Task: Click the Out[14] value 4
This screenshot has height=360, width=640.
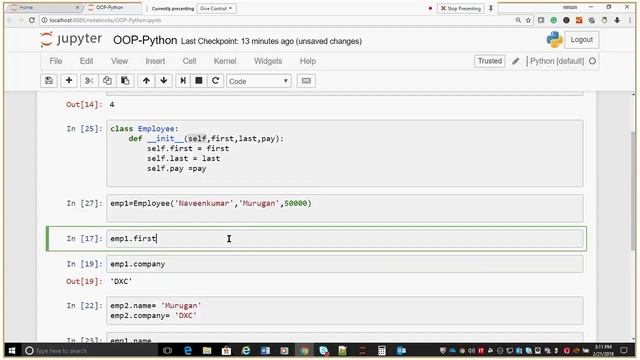Action: (112, 104)
